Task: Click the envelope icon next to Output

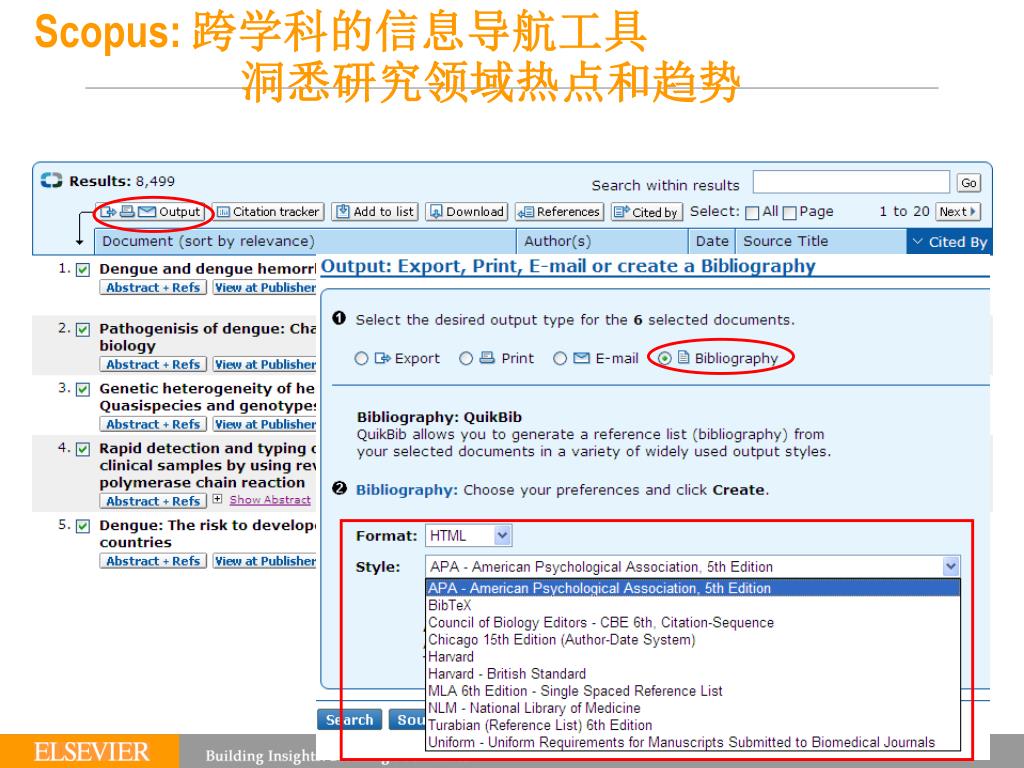Action: pos(147,212)
